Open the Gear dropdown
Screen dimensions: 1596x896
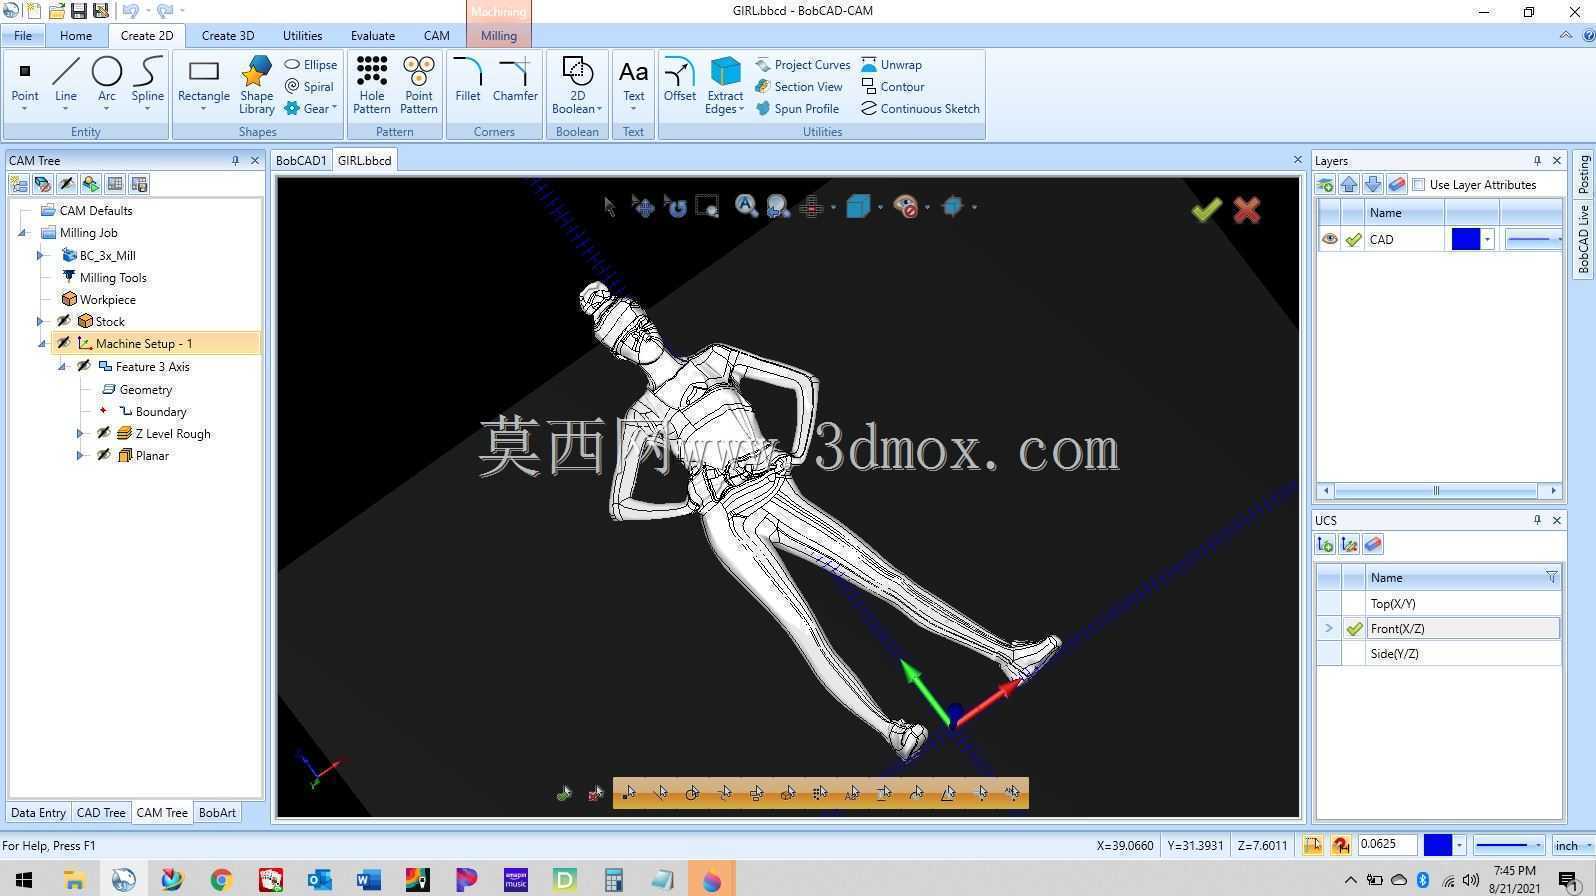click(x=311, y=109)
